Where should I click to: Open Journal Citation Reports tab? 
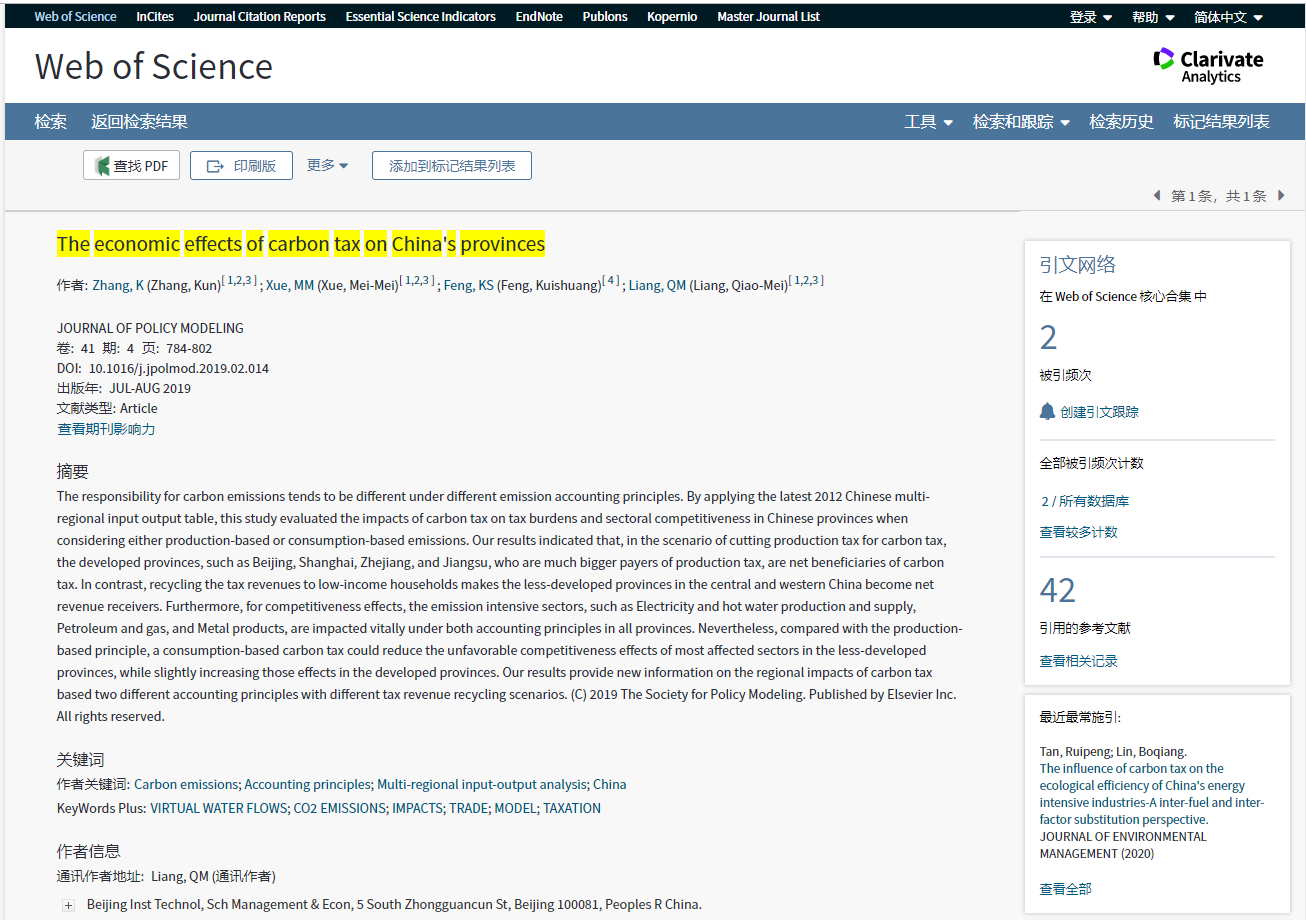click(259, 16)
